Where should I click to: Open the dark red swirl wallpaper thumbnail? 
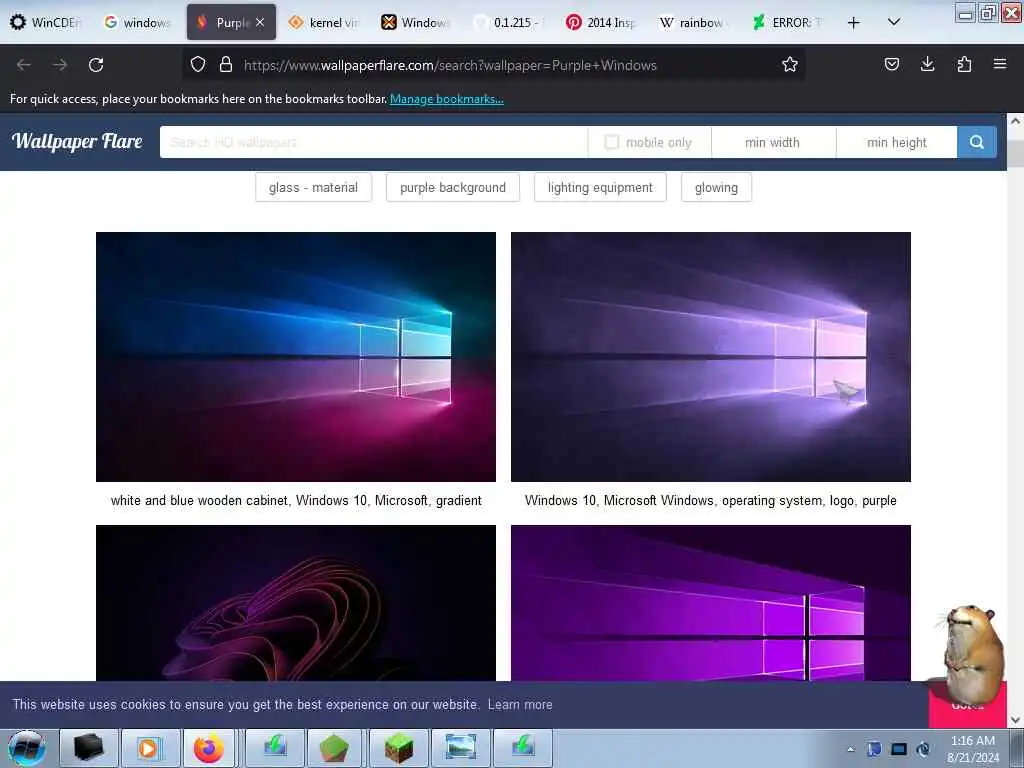tap(296, 603)
